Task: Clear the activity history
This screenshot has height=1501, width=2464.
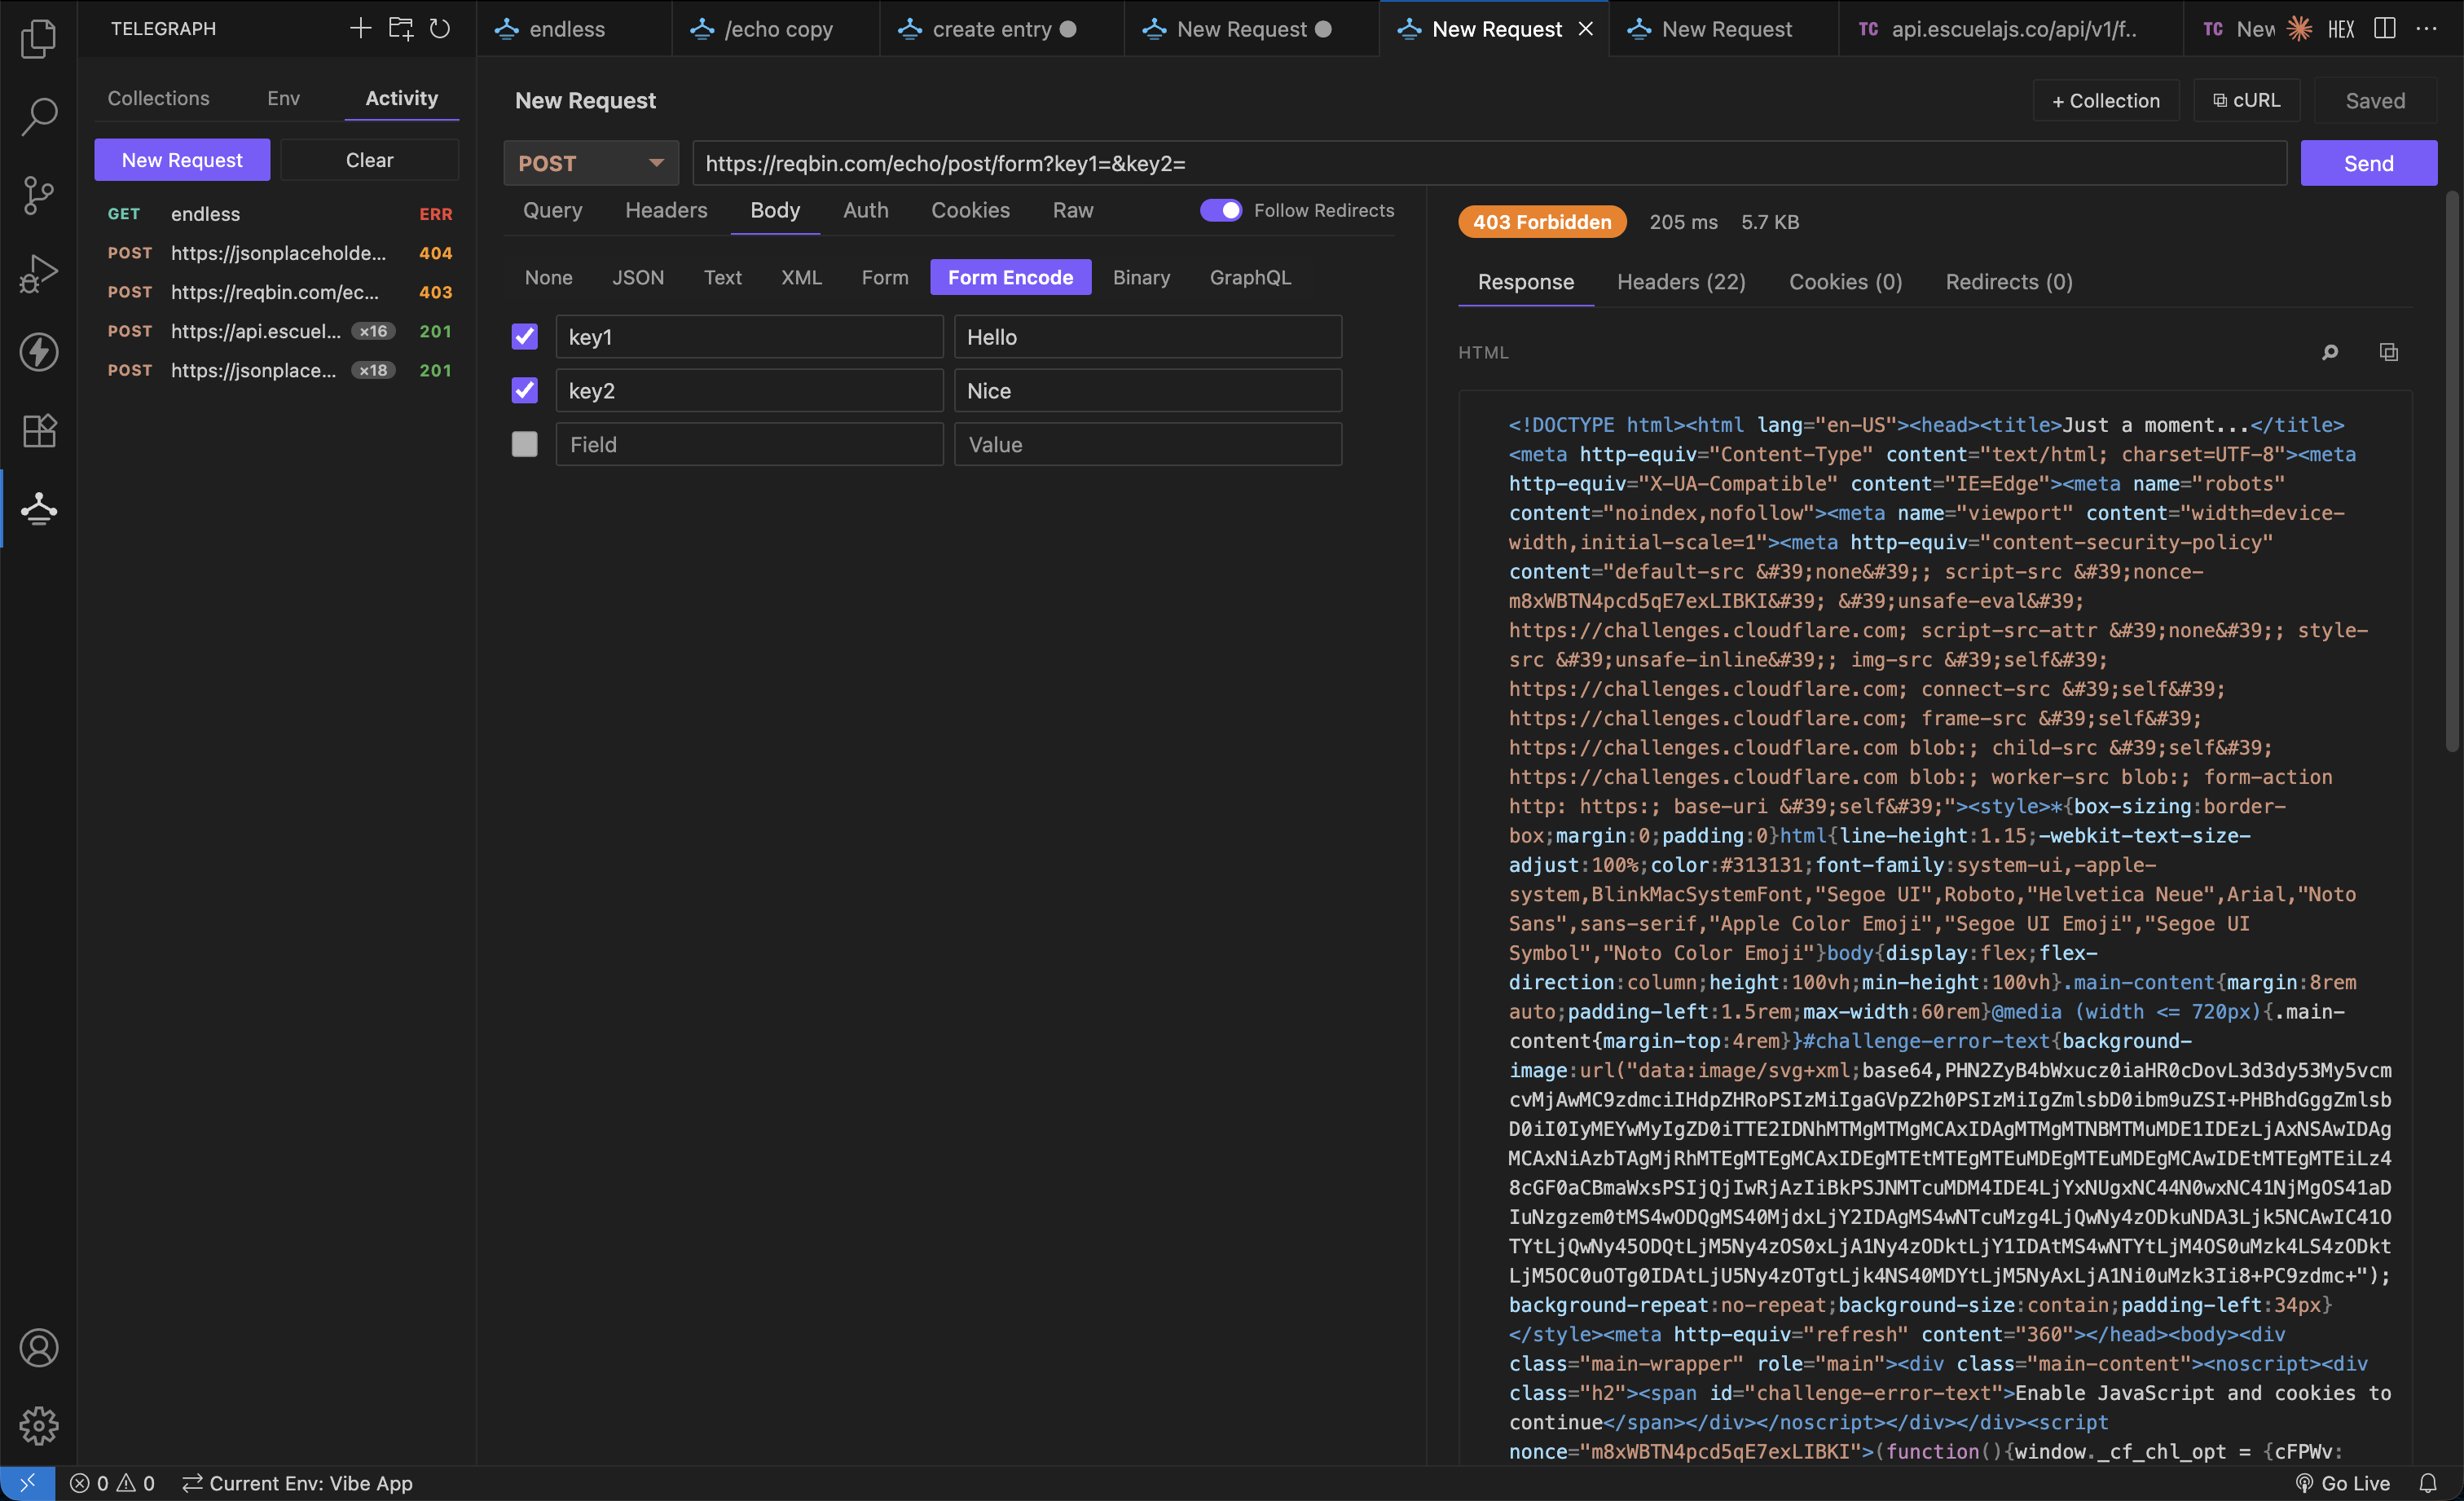Action: pos(369,160)
